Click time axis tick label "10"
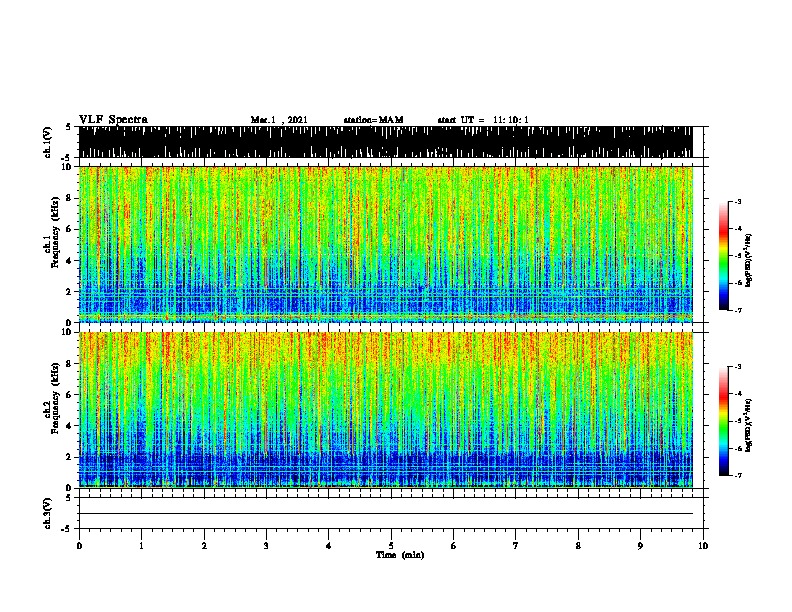The height and width of the screenshot is (612, 792). pos(703,546)
